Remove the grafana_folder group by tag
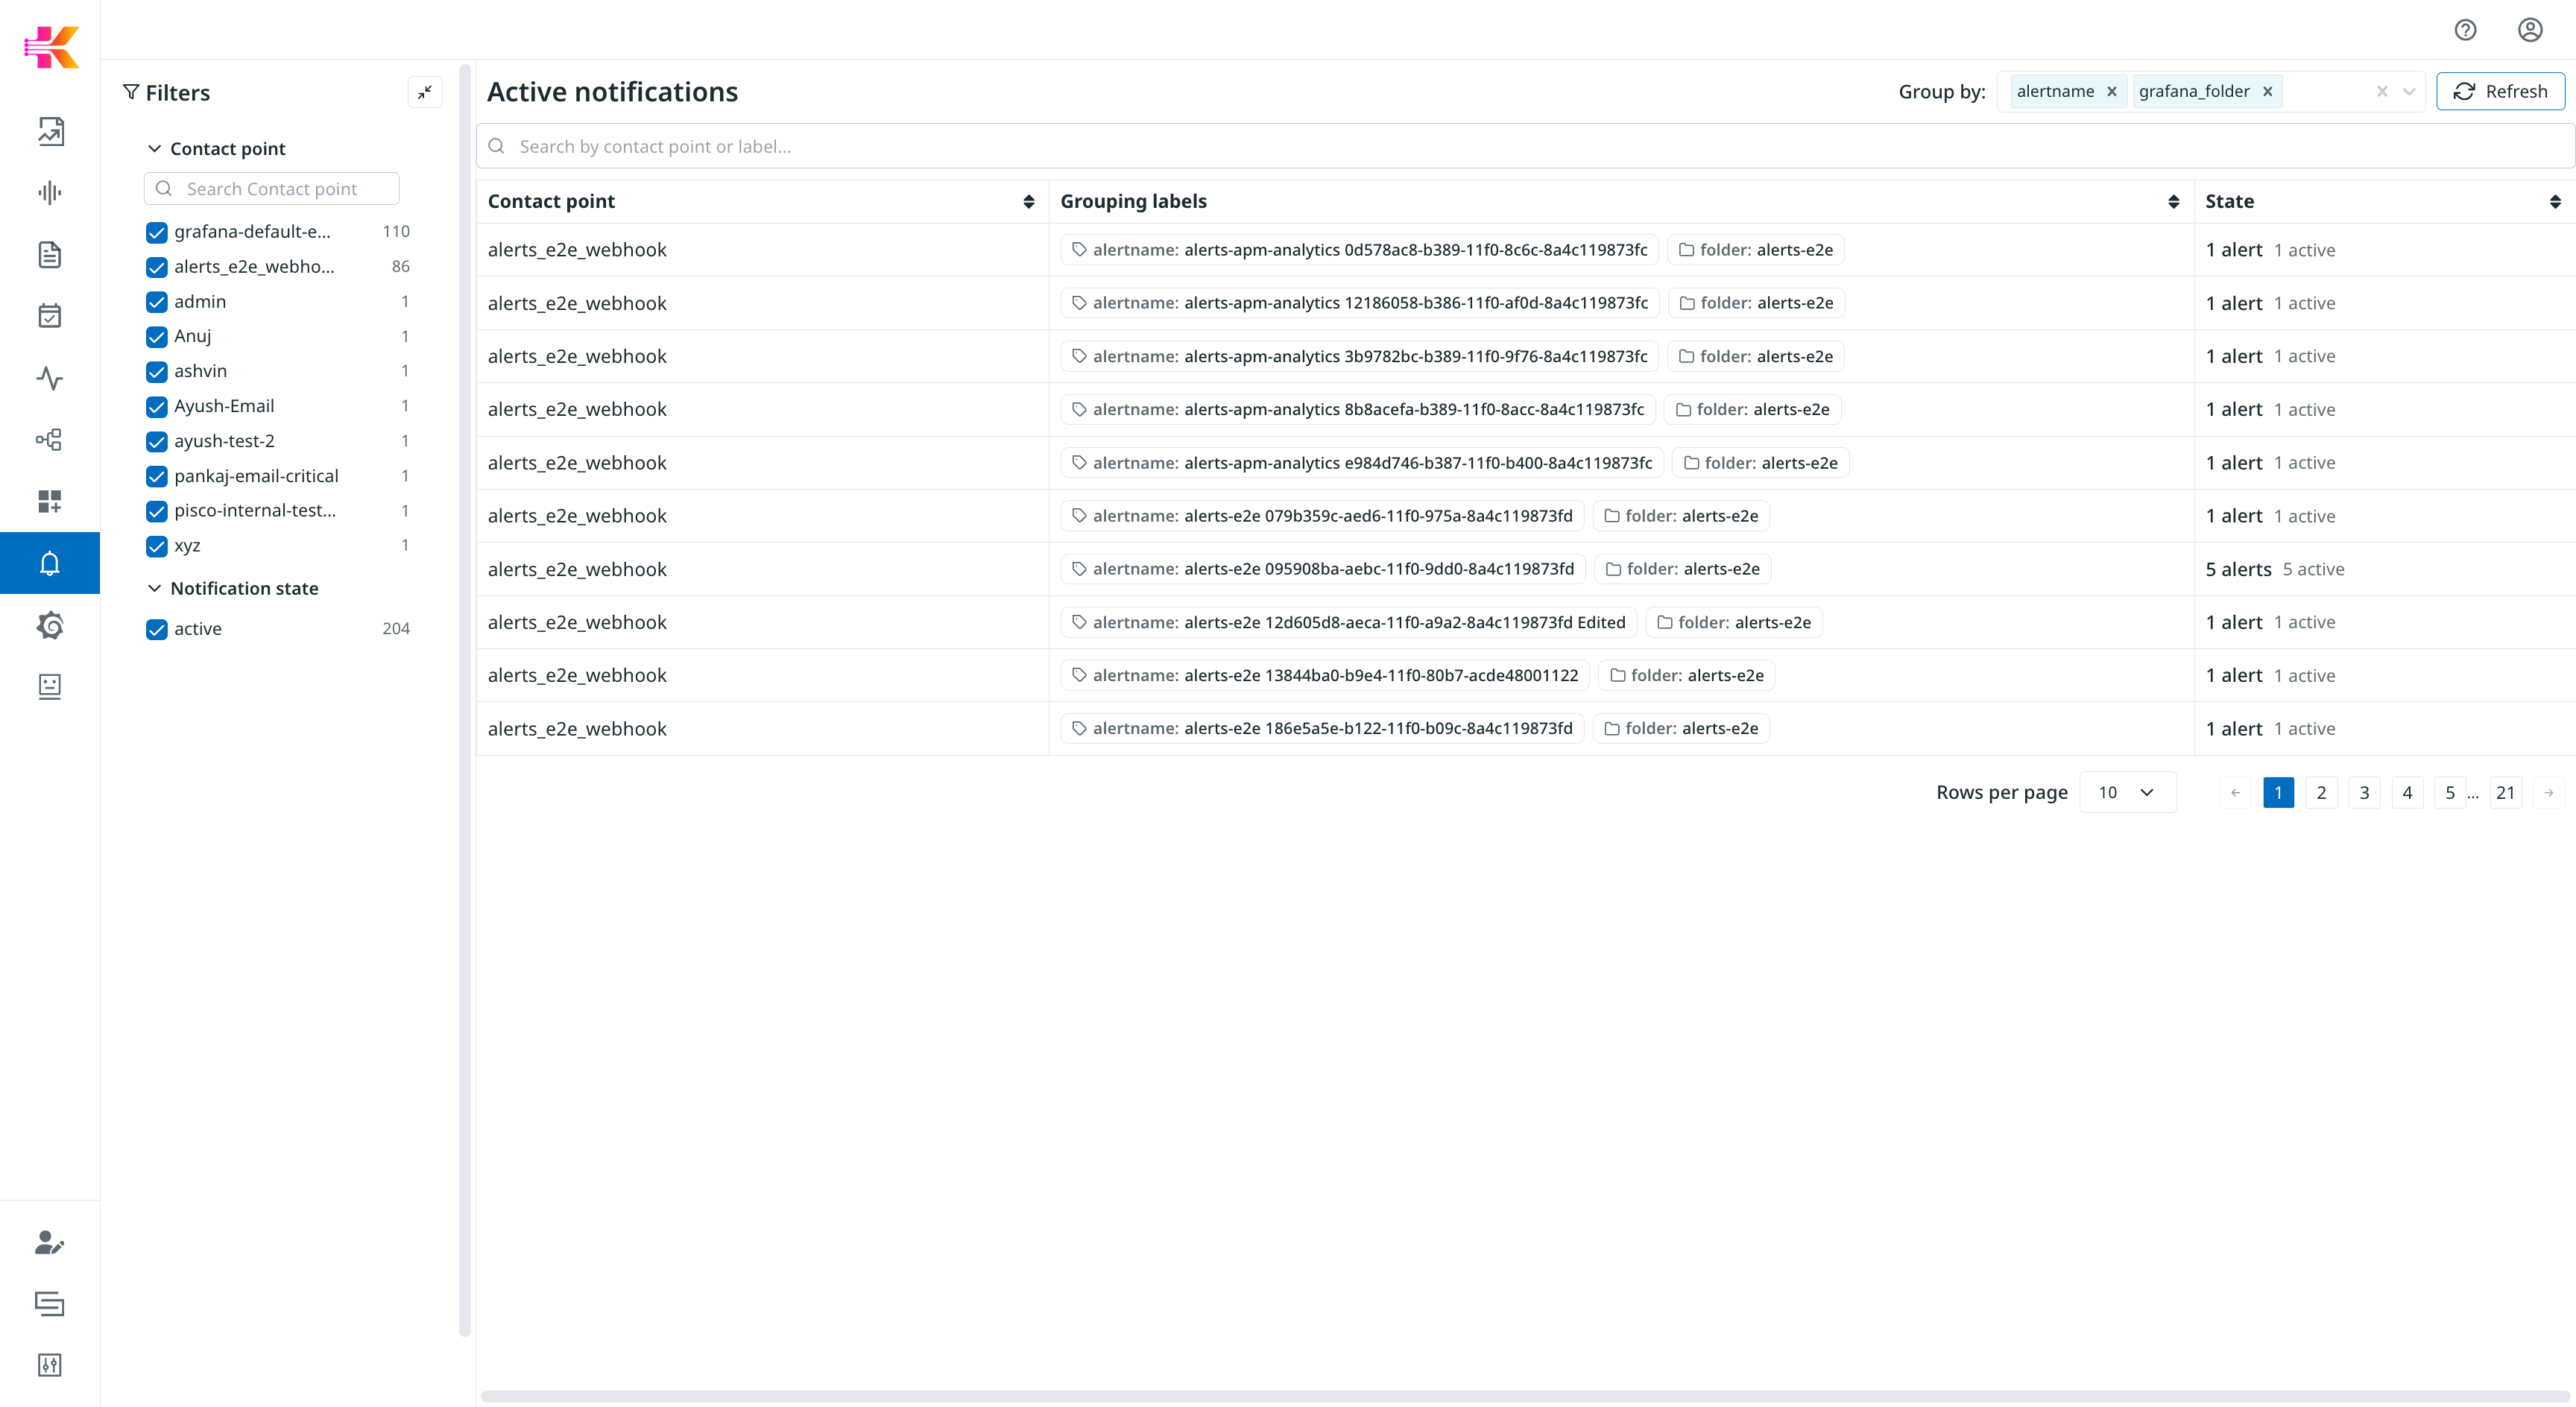This screenshot has height=1407, width=2576. click(2267, 91)
